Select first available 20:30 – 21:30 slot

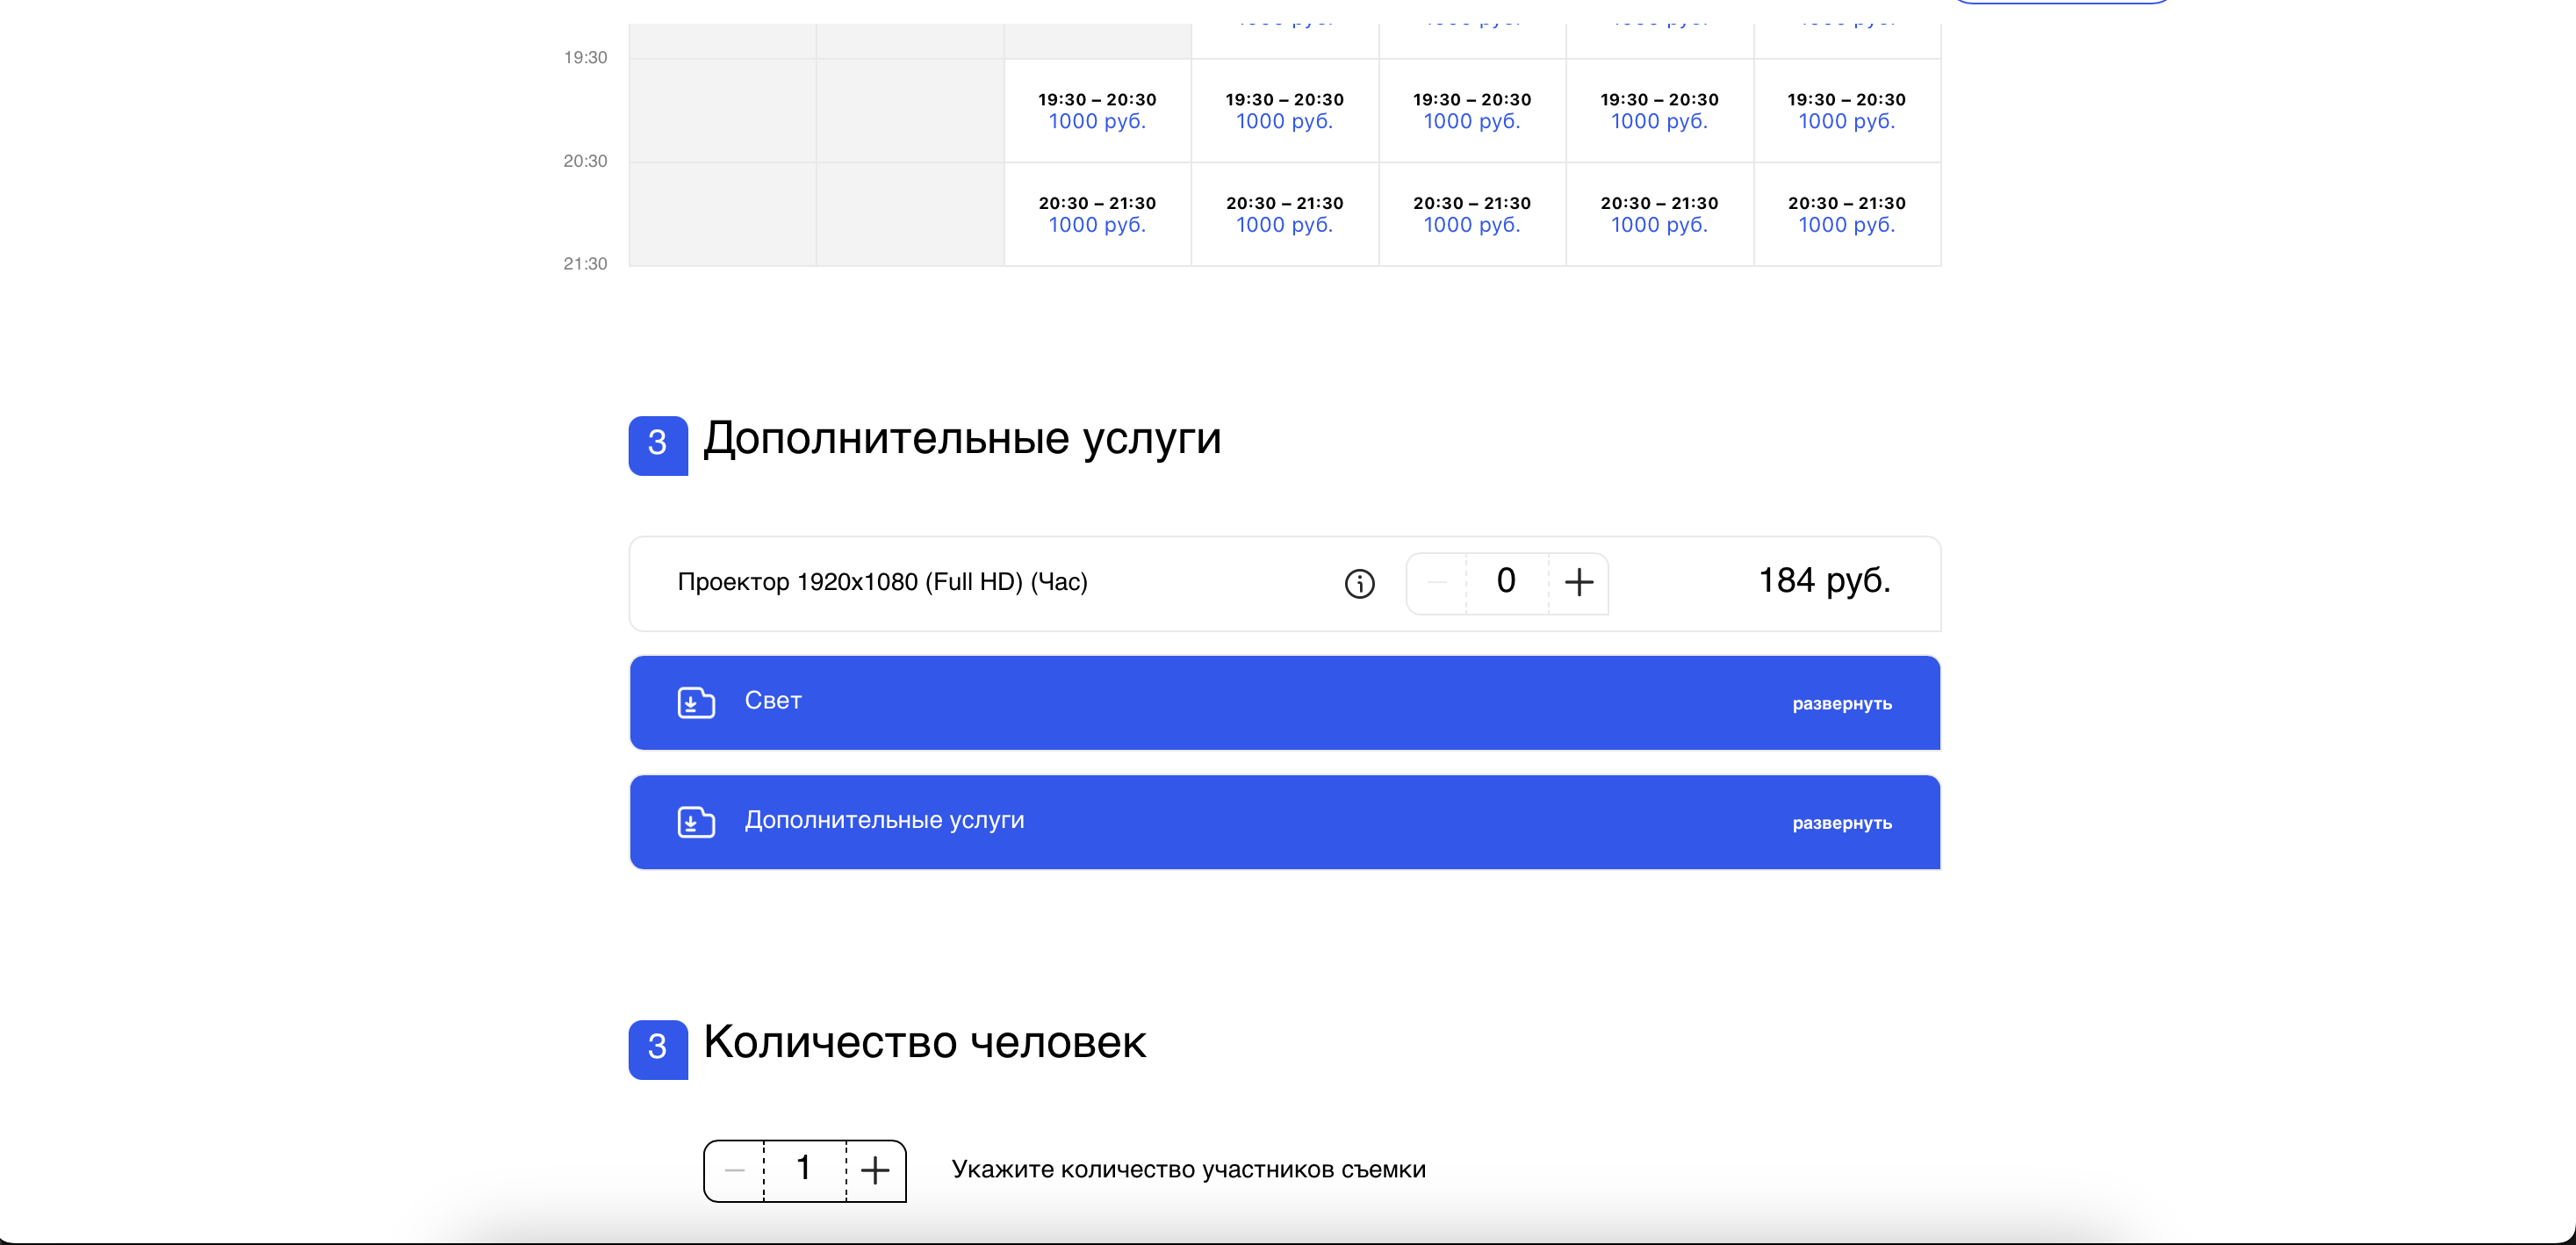click(x=1097, y=214)
